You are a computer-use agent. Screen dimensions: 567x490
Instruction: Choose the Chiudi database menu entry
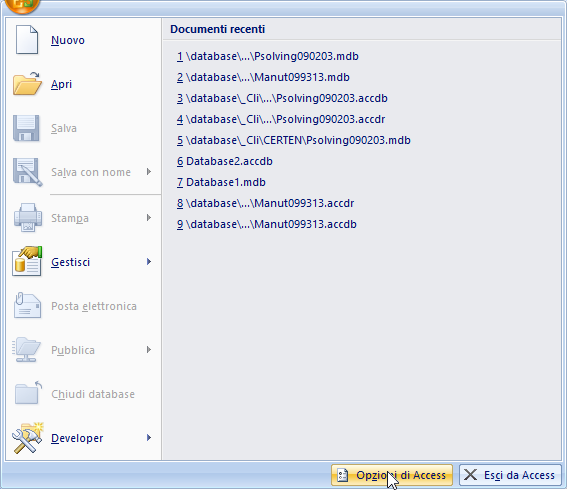83,393
